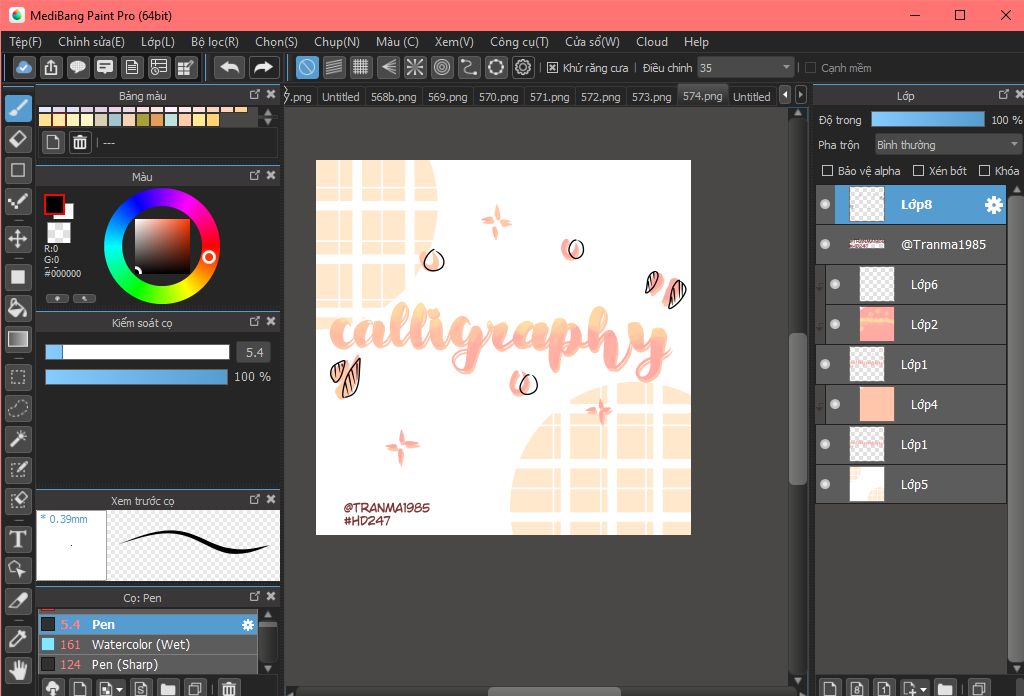1024x696 pixels.
Task: Open the Bộ lọc(R) menu
Action: pyautogui.click(x=214, y=42)
